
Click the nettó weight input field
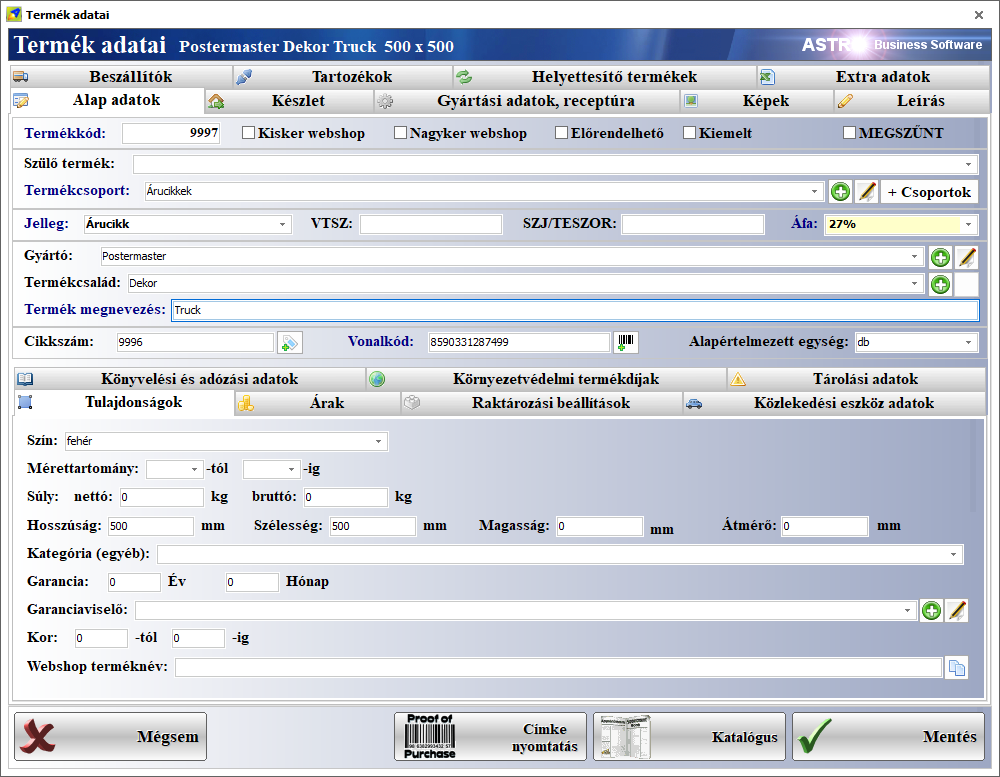(161, 498)
